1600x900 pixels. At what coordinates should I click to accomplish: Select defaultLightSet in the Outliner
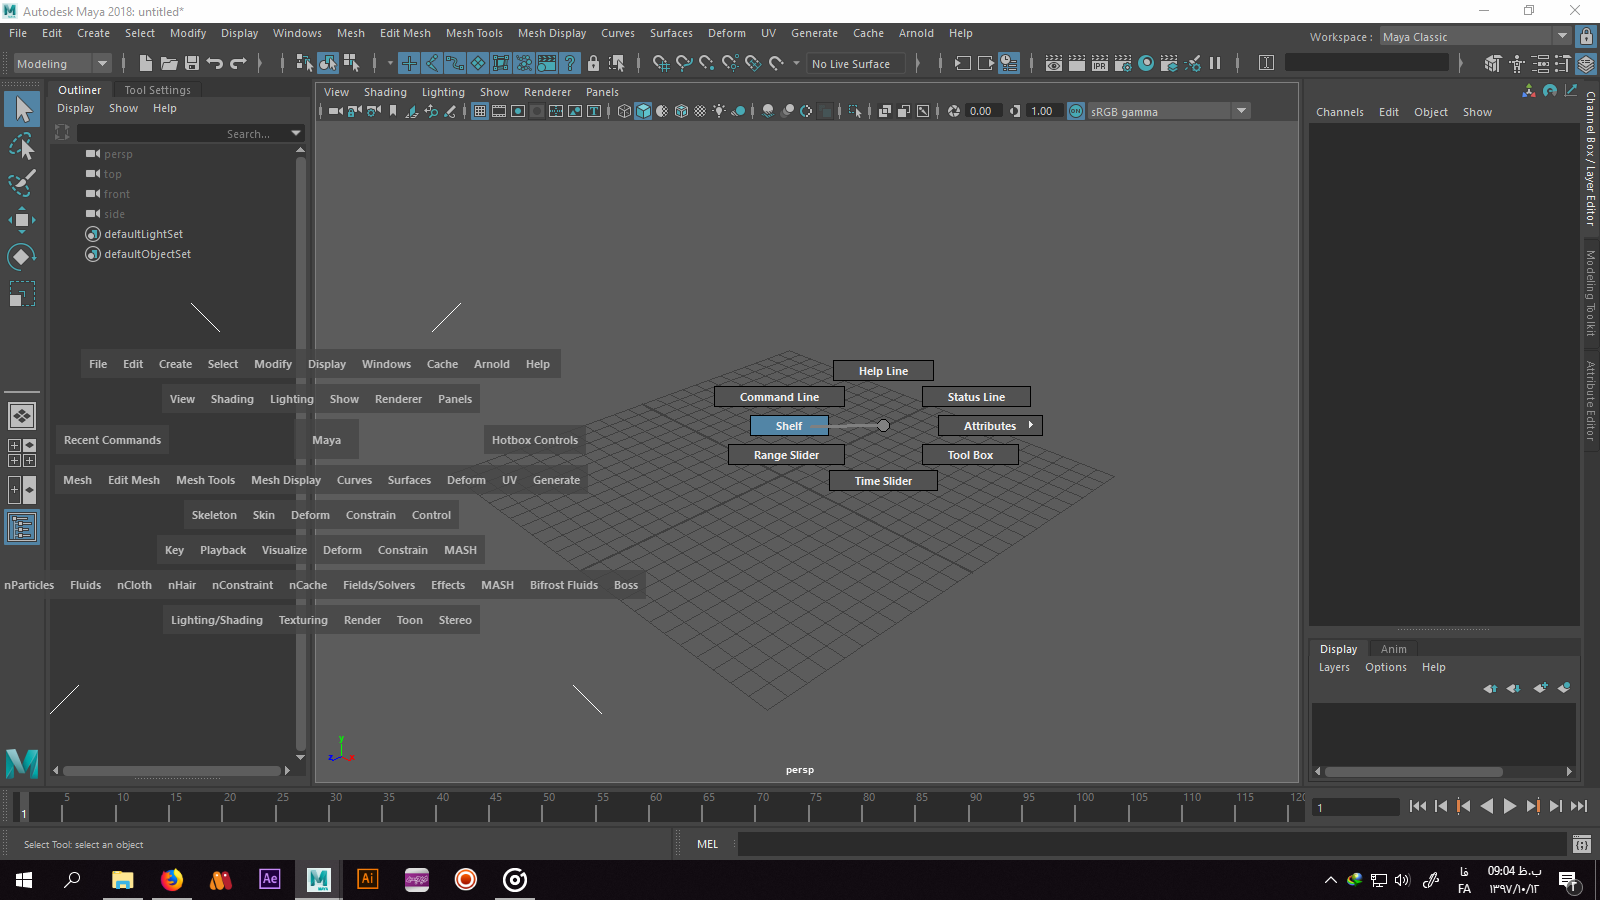point(143,234)
